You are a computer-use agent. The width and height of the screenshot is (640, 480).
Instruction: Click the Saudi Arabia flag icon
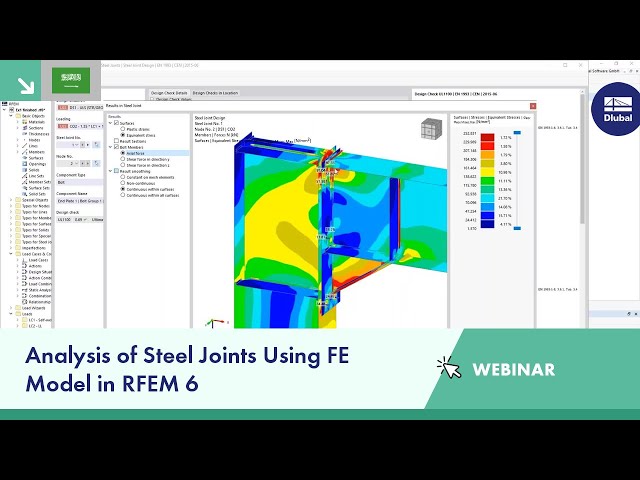pyautogui.click(x=71, y=80)
